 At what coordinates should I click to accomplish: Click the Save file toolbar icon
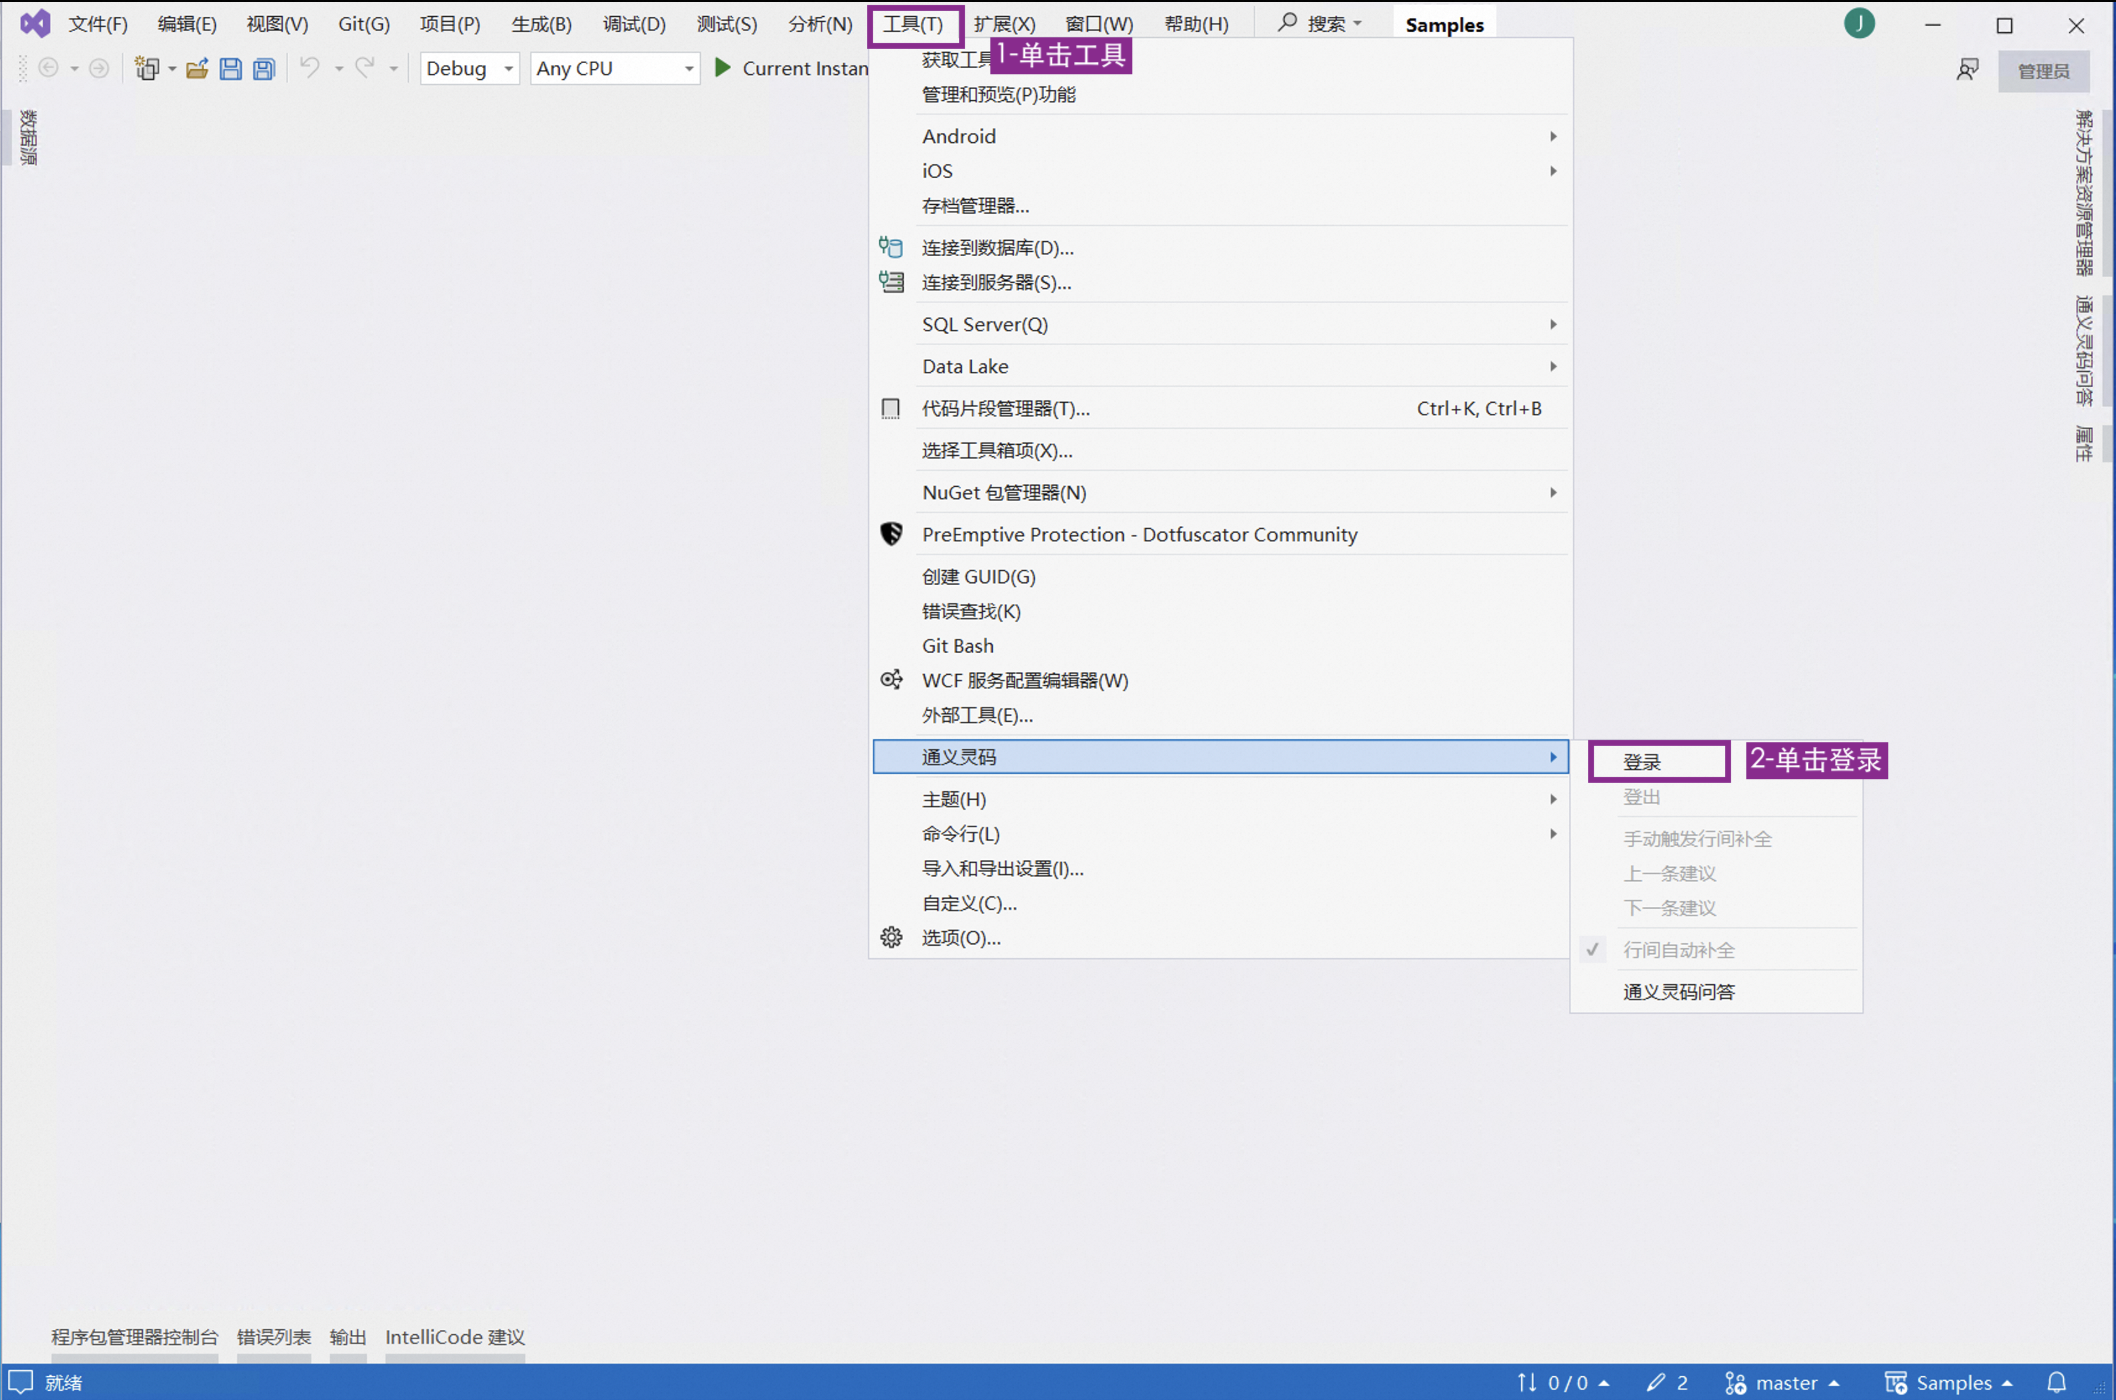click(x=231, y=68)
